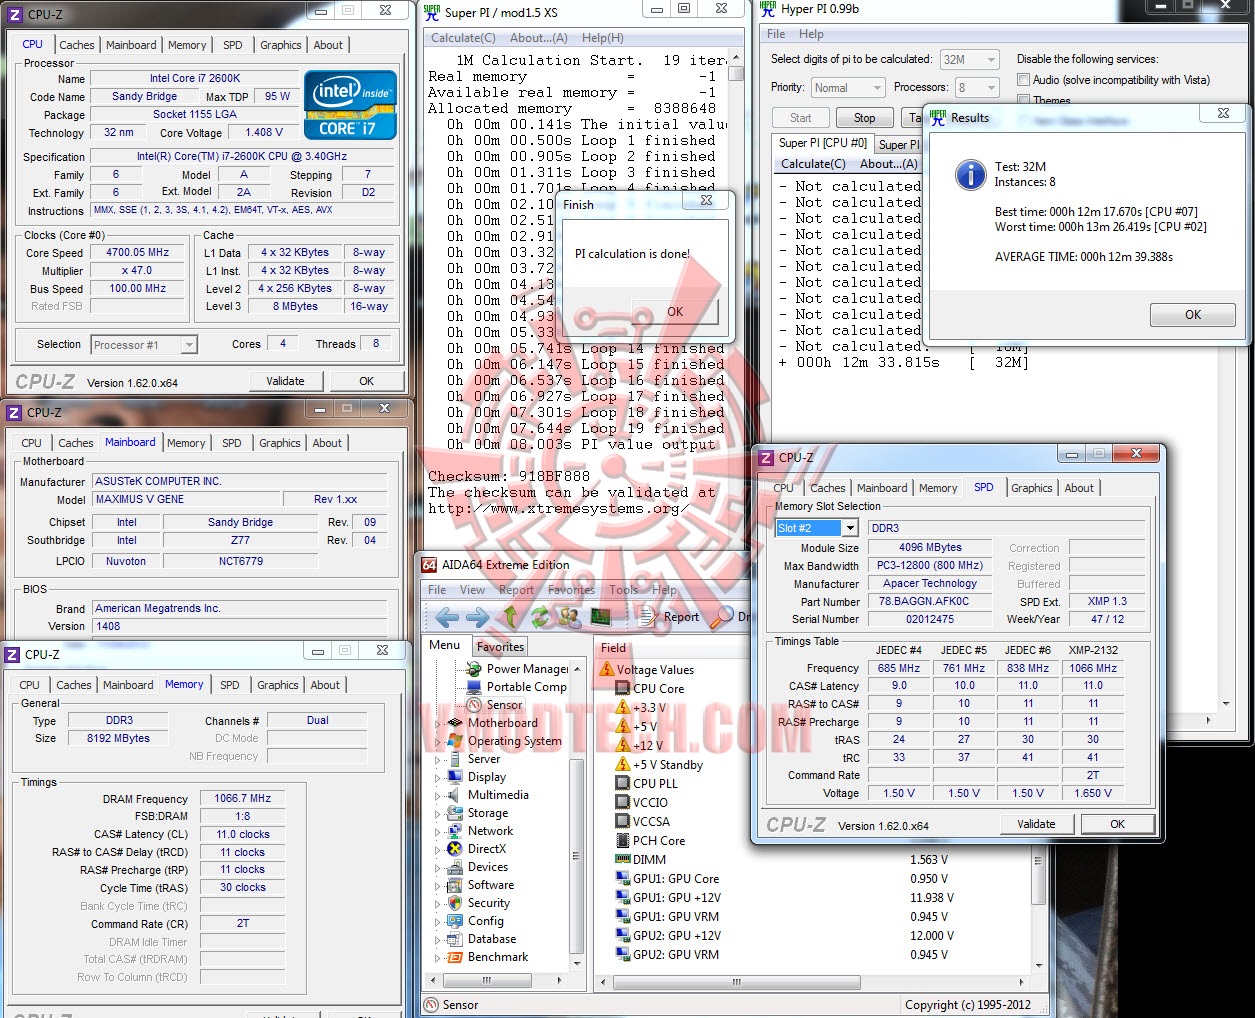Click Stop button in Hyper PI
The width and height of the screenshot is (1255, 1018).
[x=864, y=117]
